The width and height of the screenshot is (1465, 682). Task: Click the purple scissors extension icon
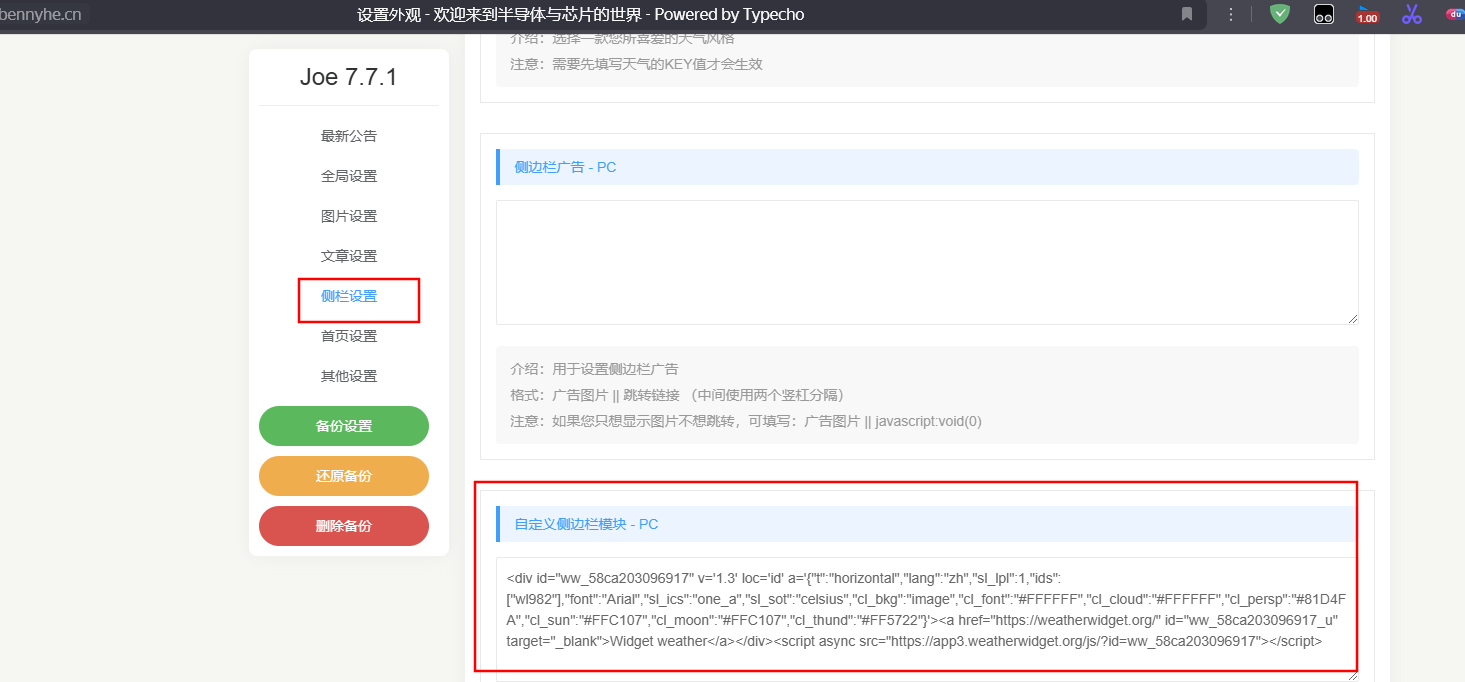point(1411,14)
